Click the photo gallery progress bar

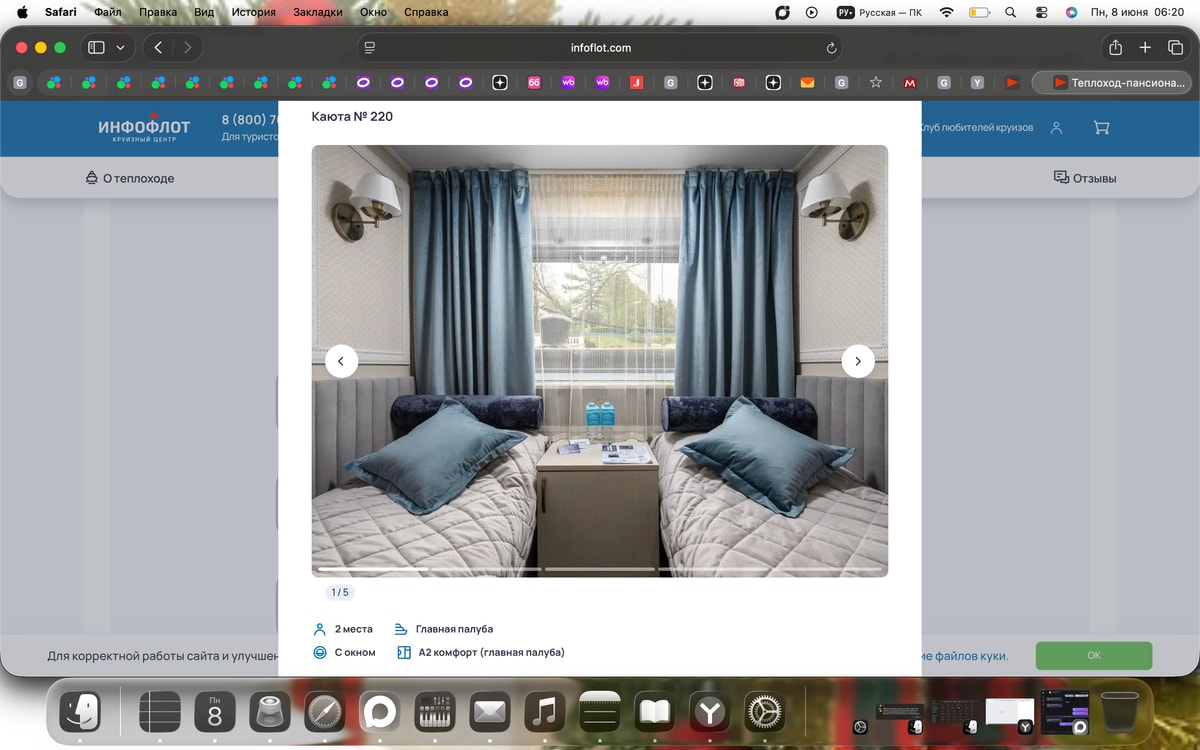pos(600,569)
